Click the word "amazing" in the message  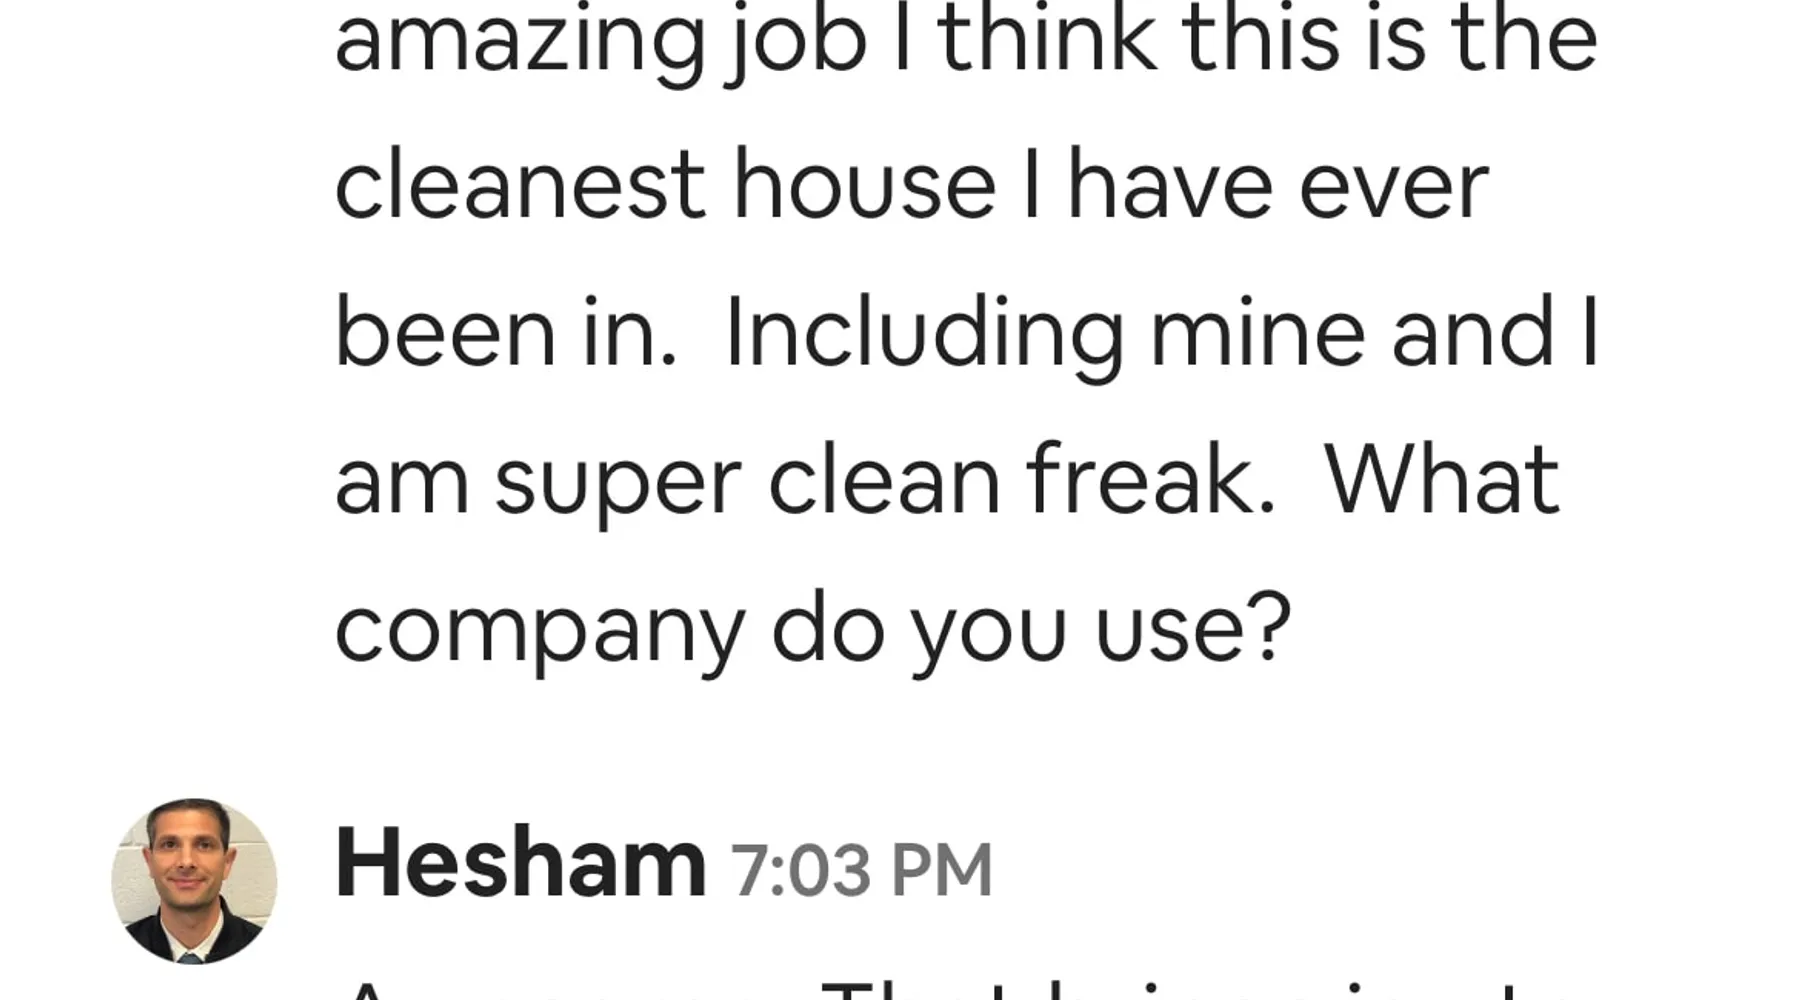pyautogui.click(x=519, y=42)
